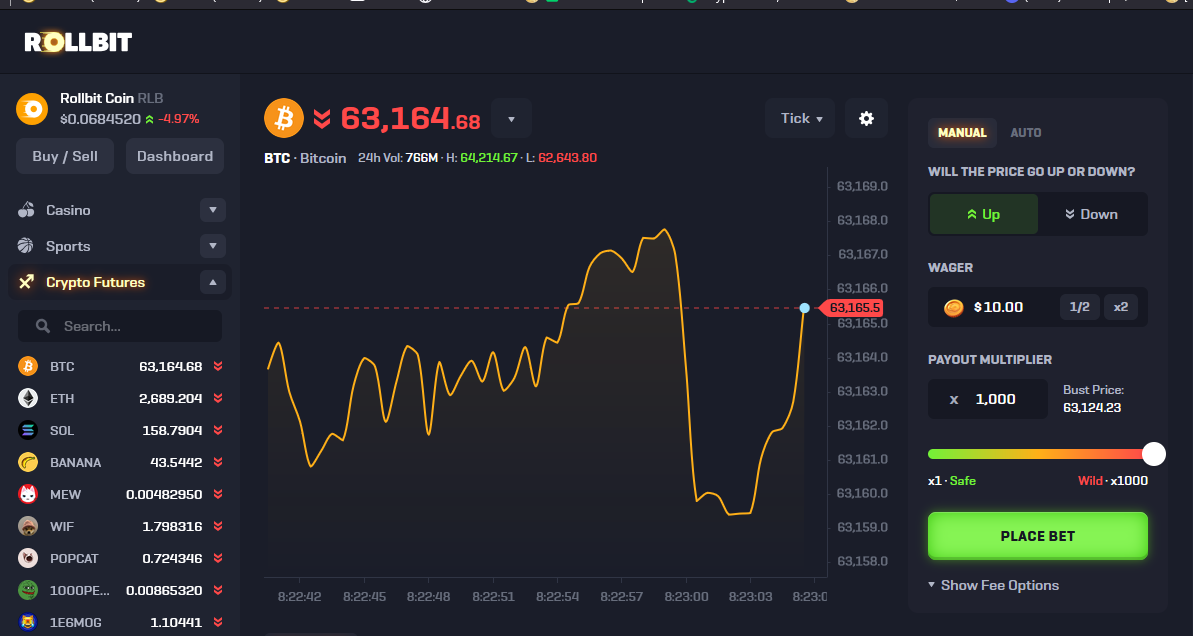Switch to AUTO betting mode
Image resolution: width=1193 pixels, height=636 pixels.
coord(1026,132)
